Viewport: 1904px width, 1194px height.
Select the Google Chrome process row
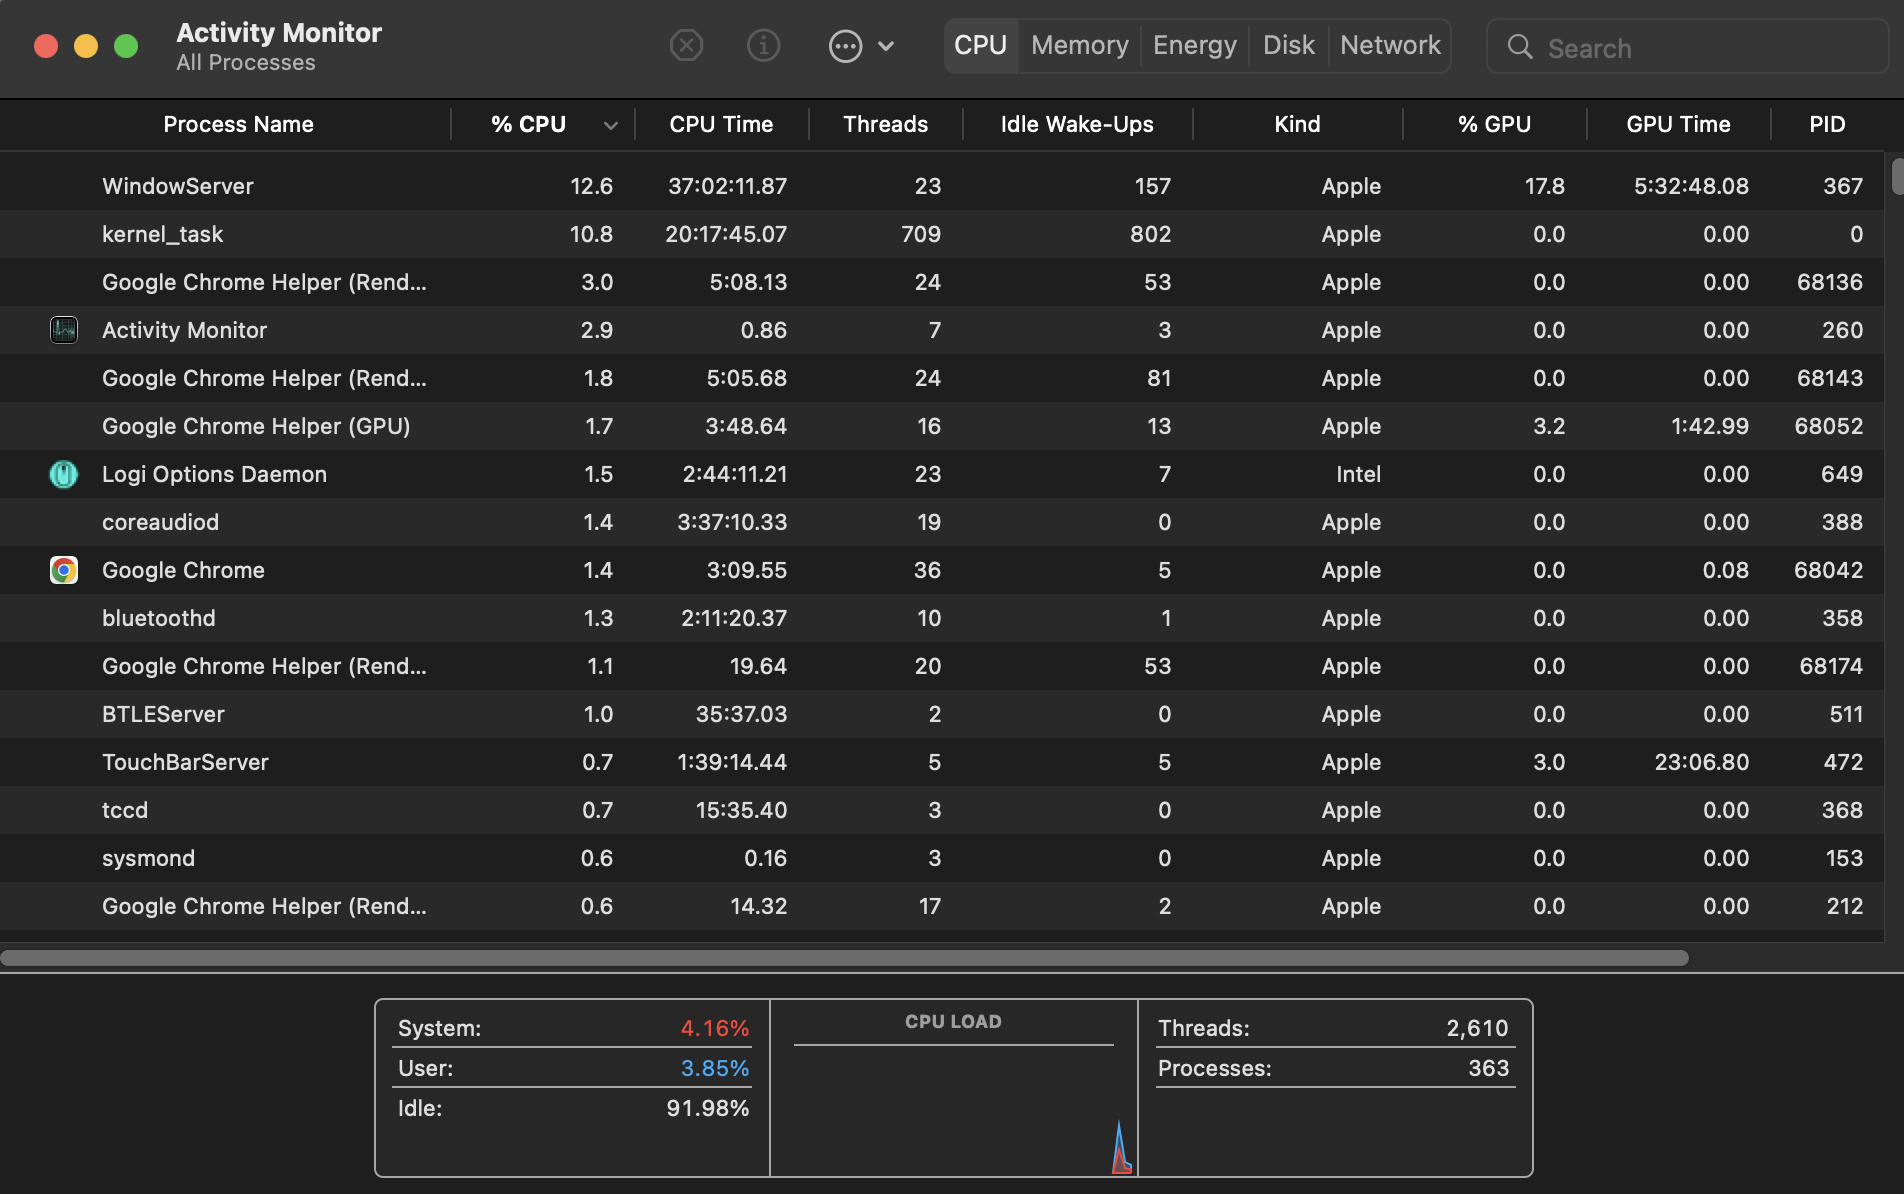pyautogui.click(x=942, y=570)
